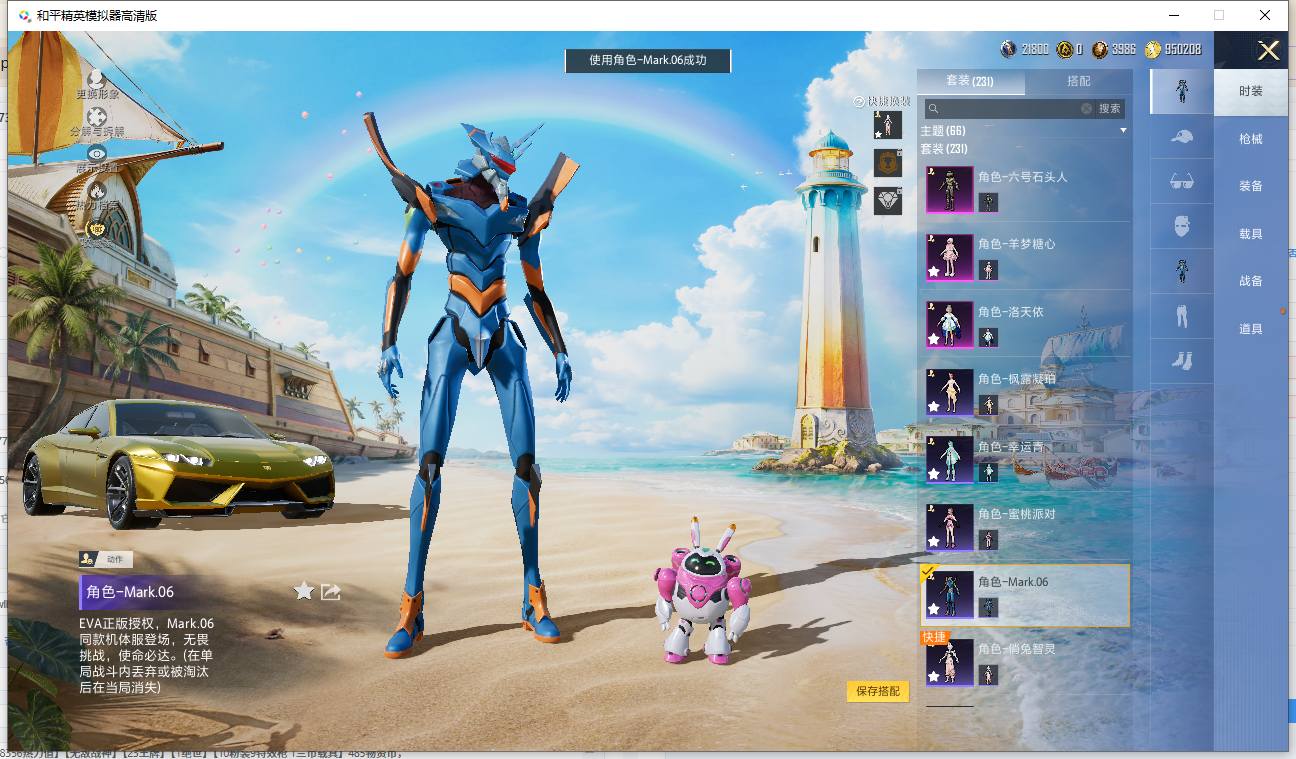Open the 动作 action selector above outfit name
The width and height of the screenshot is (1296, 759).
pyautogui.click(x=106, y=560)
